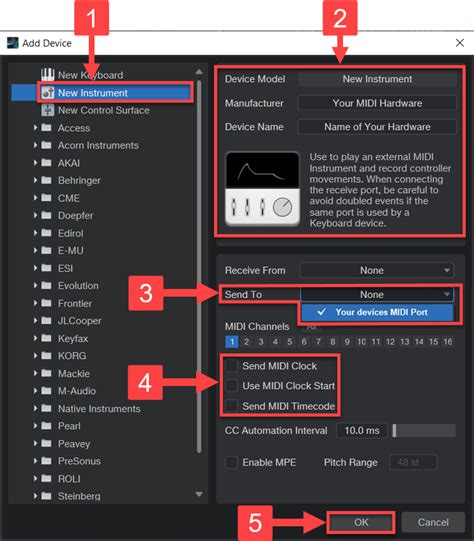The height and width of the screenshot is (541, 474).
Task: Toggle MIDI channel 1 button
Action: pos(232,342)
